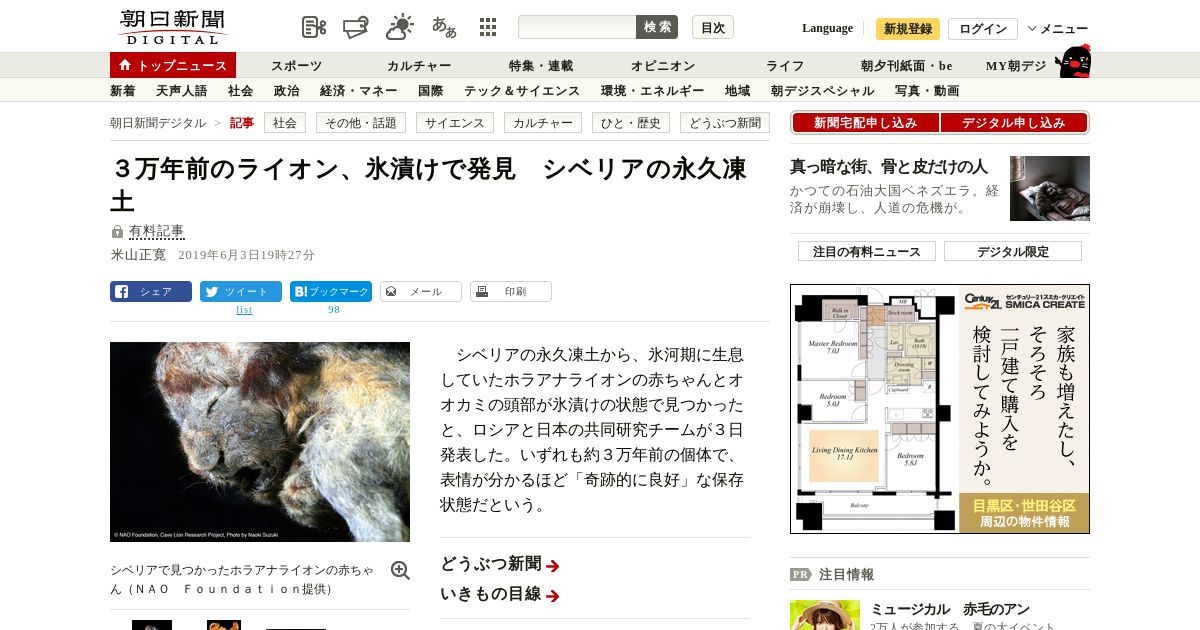This screenshot has width=1200, height=630.
Task: Send the article by mail
Action: (x=421, y=292)
